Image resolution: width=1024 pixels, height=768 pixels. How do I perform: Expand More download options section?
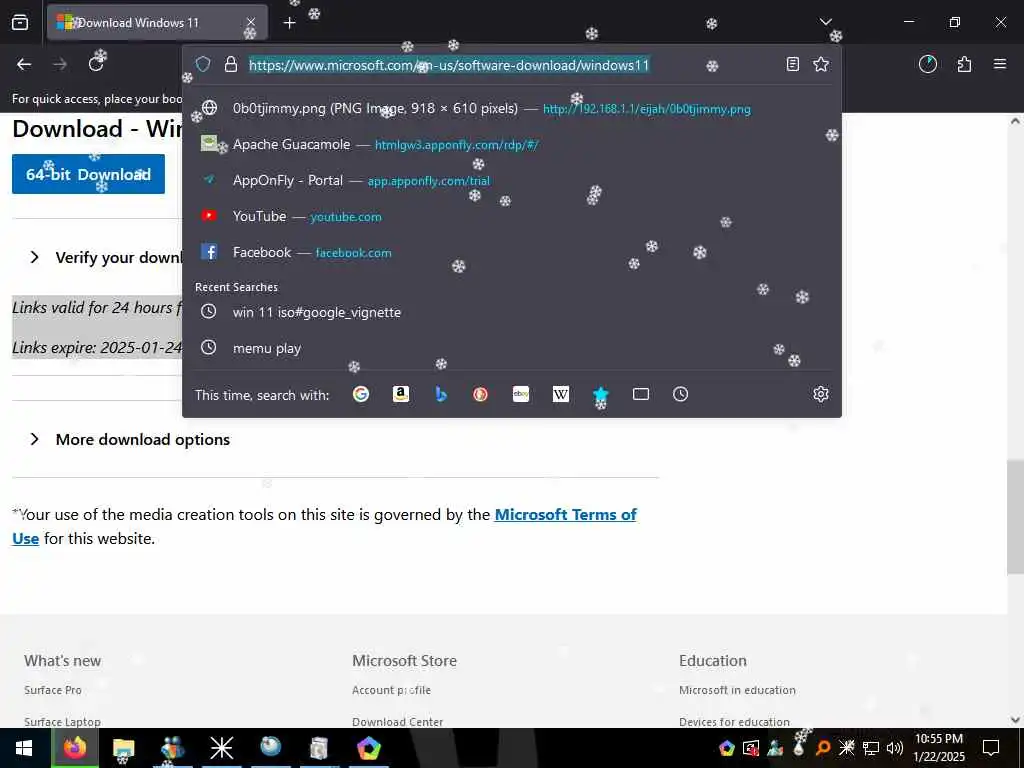coord(130,440)
